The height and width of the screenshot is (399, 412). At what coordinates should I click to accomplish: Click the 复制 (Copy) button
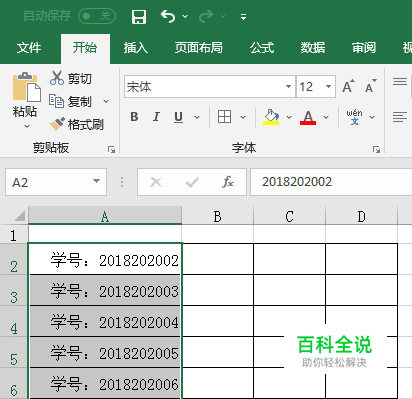(x=70, y=101)
